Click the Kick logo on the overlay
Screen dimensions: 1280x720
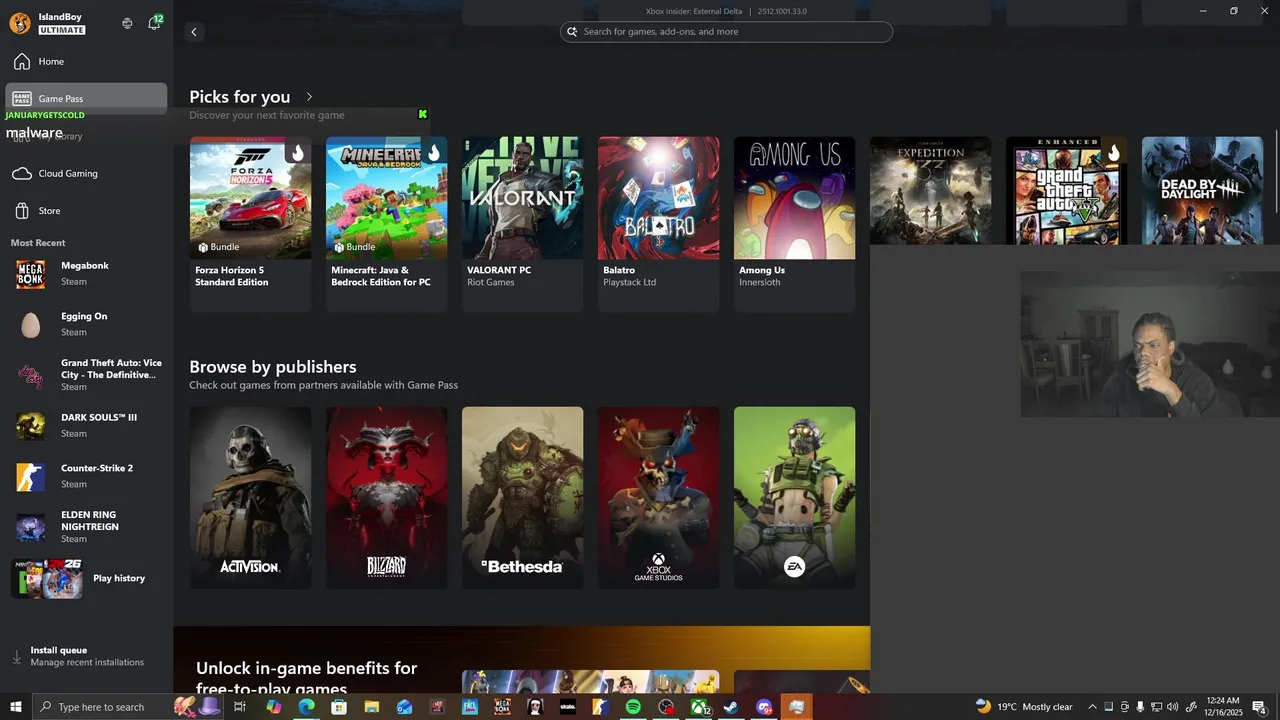click(x=422, y=114)
